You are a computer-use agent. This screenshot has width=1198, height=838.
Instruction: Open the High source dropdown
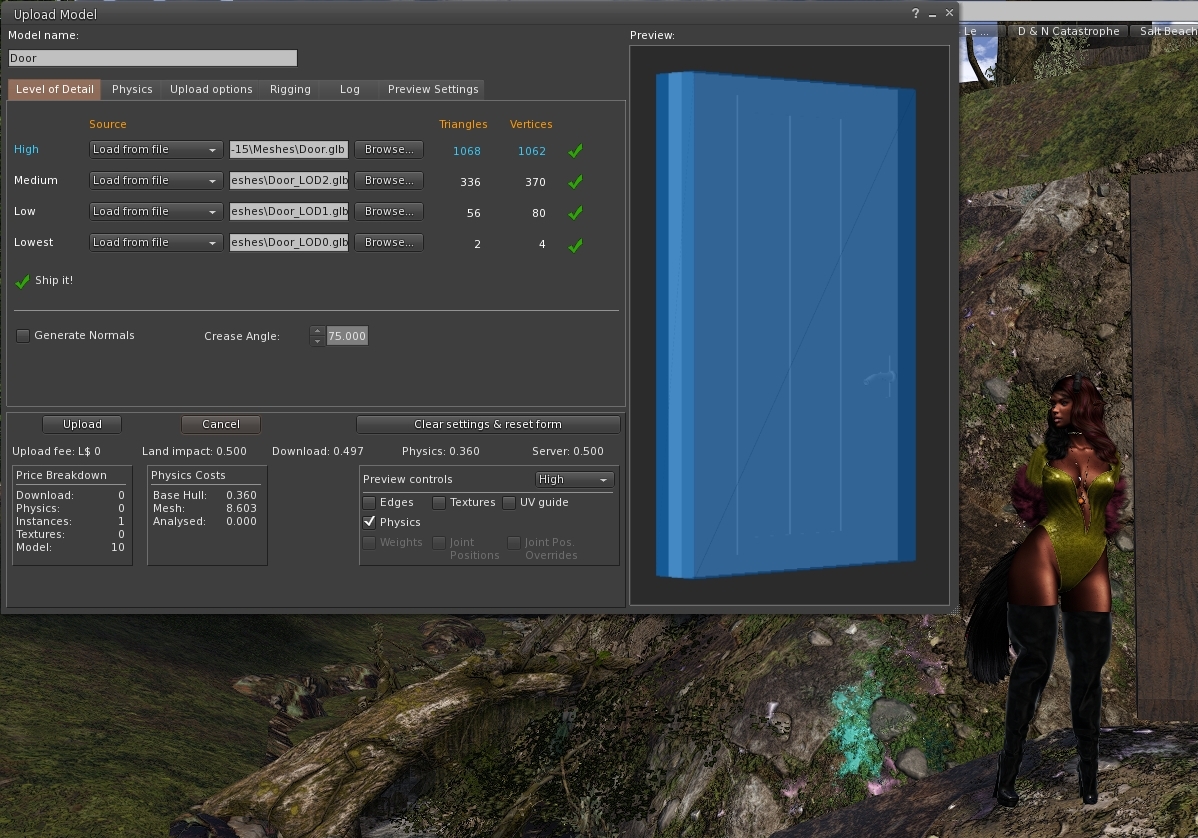pyautogui.click(x=155, y=150)
